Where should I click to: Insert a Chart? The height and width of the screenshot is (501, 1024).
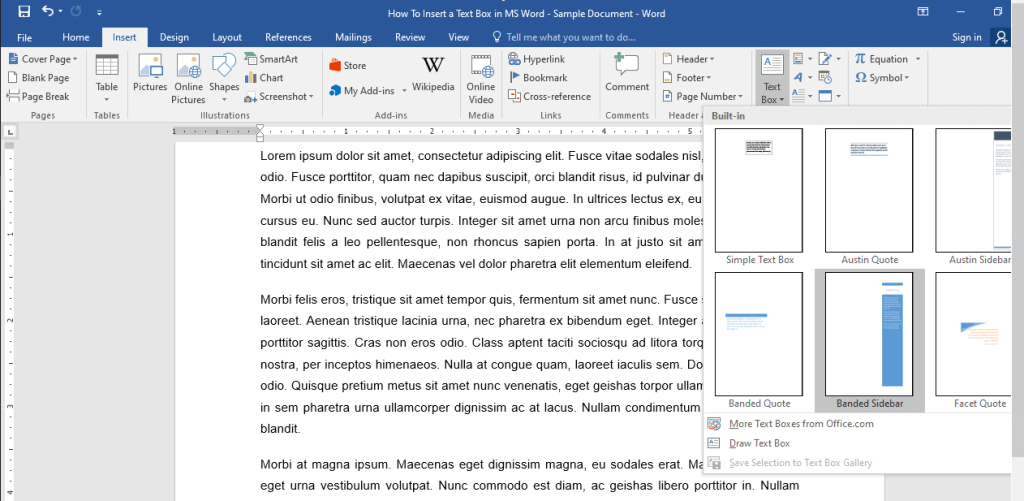coord(264,78)
